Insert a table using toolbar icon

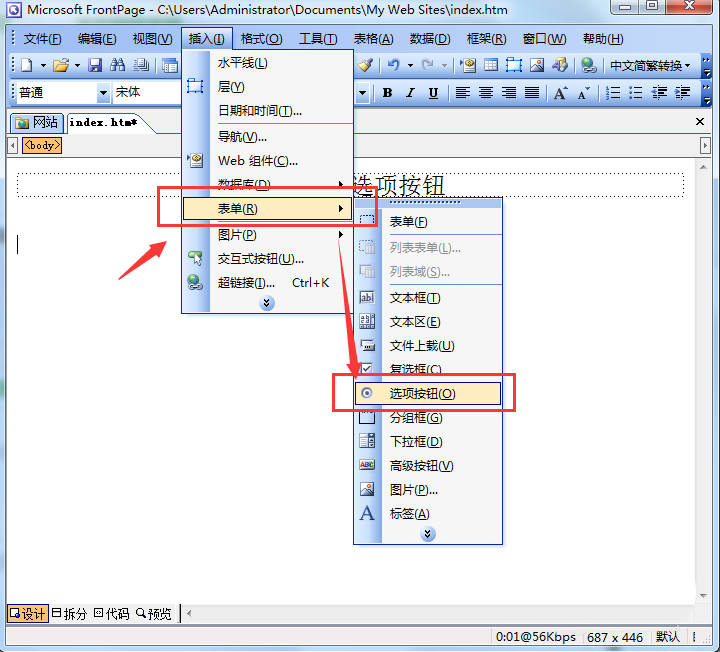click(491, 65)
